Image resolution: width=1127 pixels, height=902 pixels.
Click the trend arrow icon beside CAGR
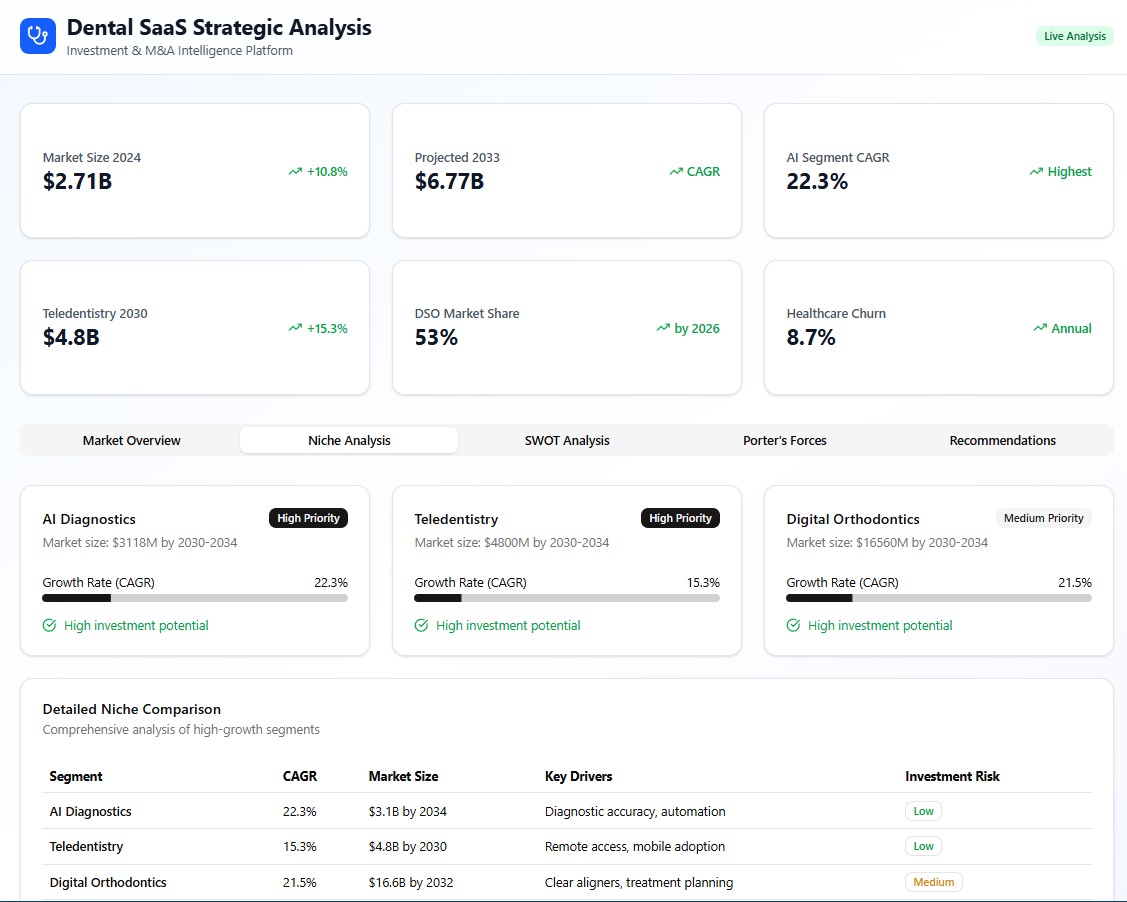pyautogui.click(x=676, y=172)
